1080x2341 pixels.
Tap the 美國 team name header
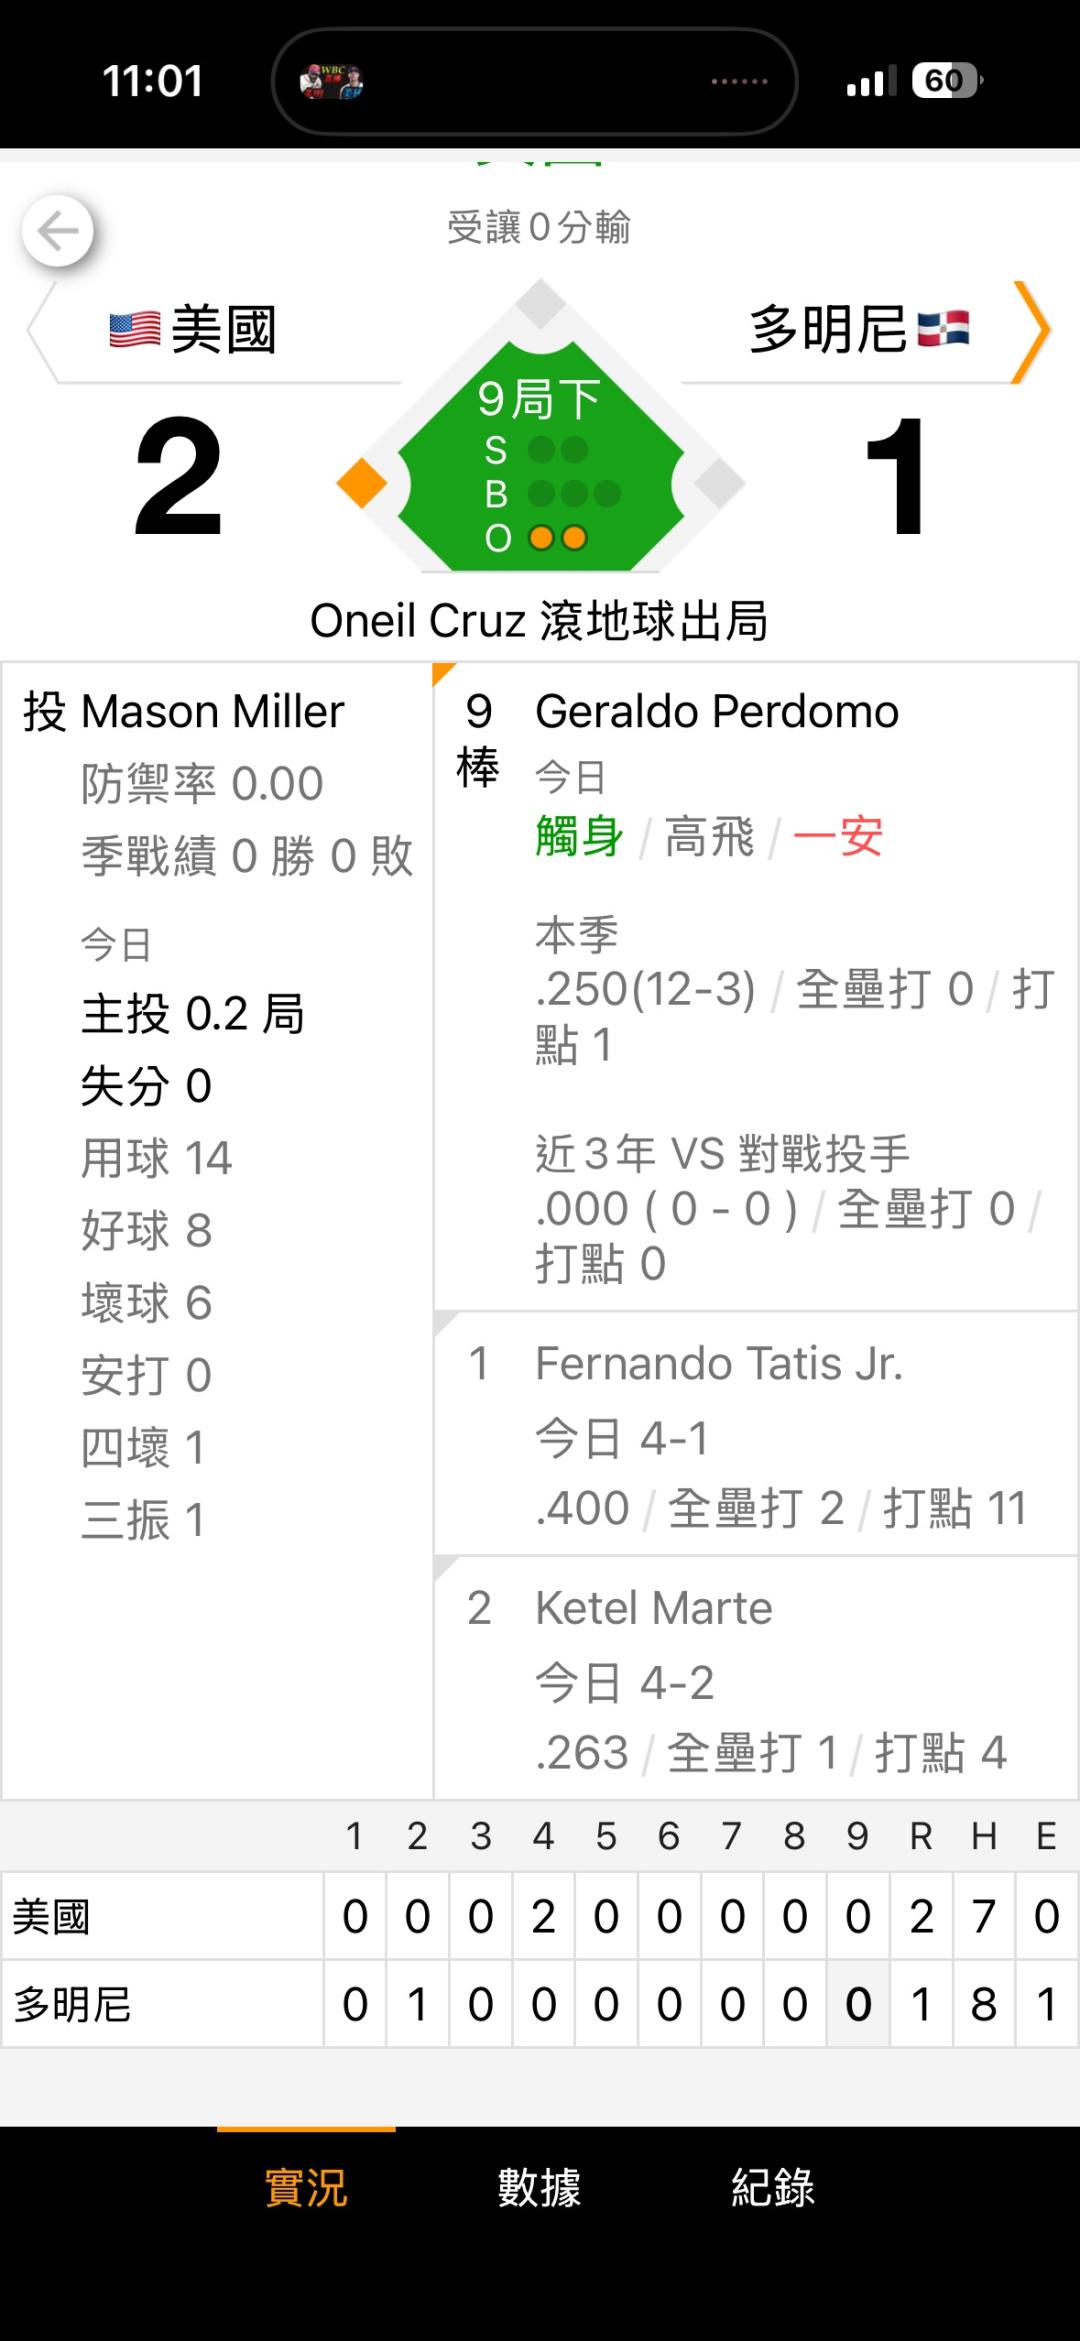tap(223, 329)
